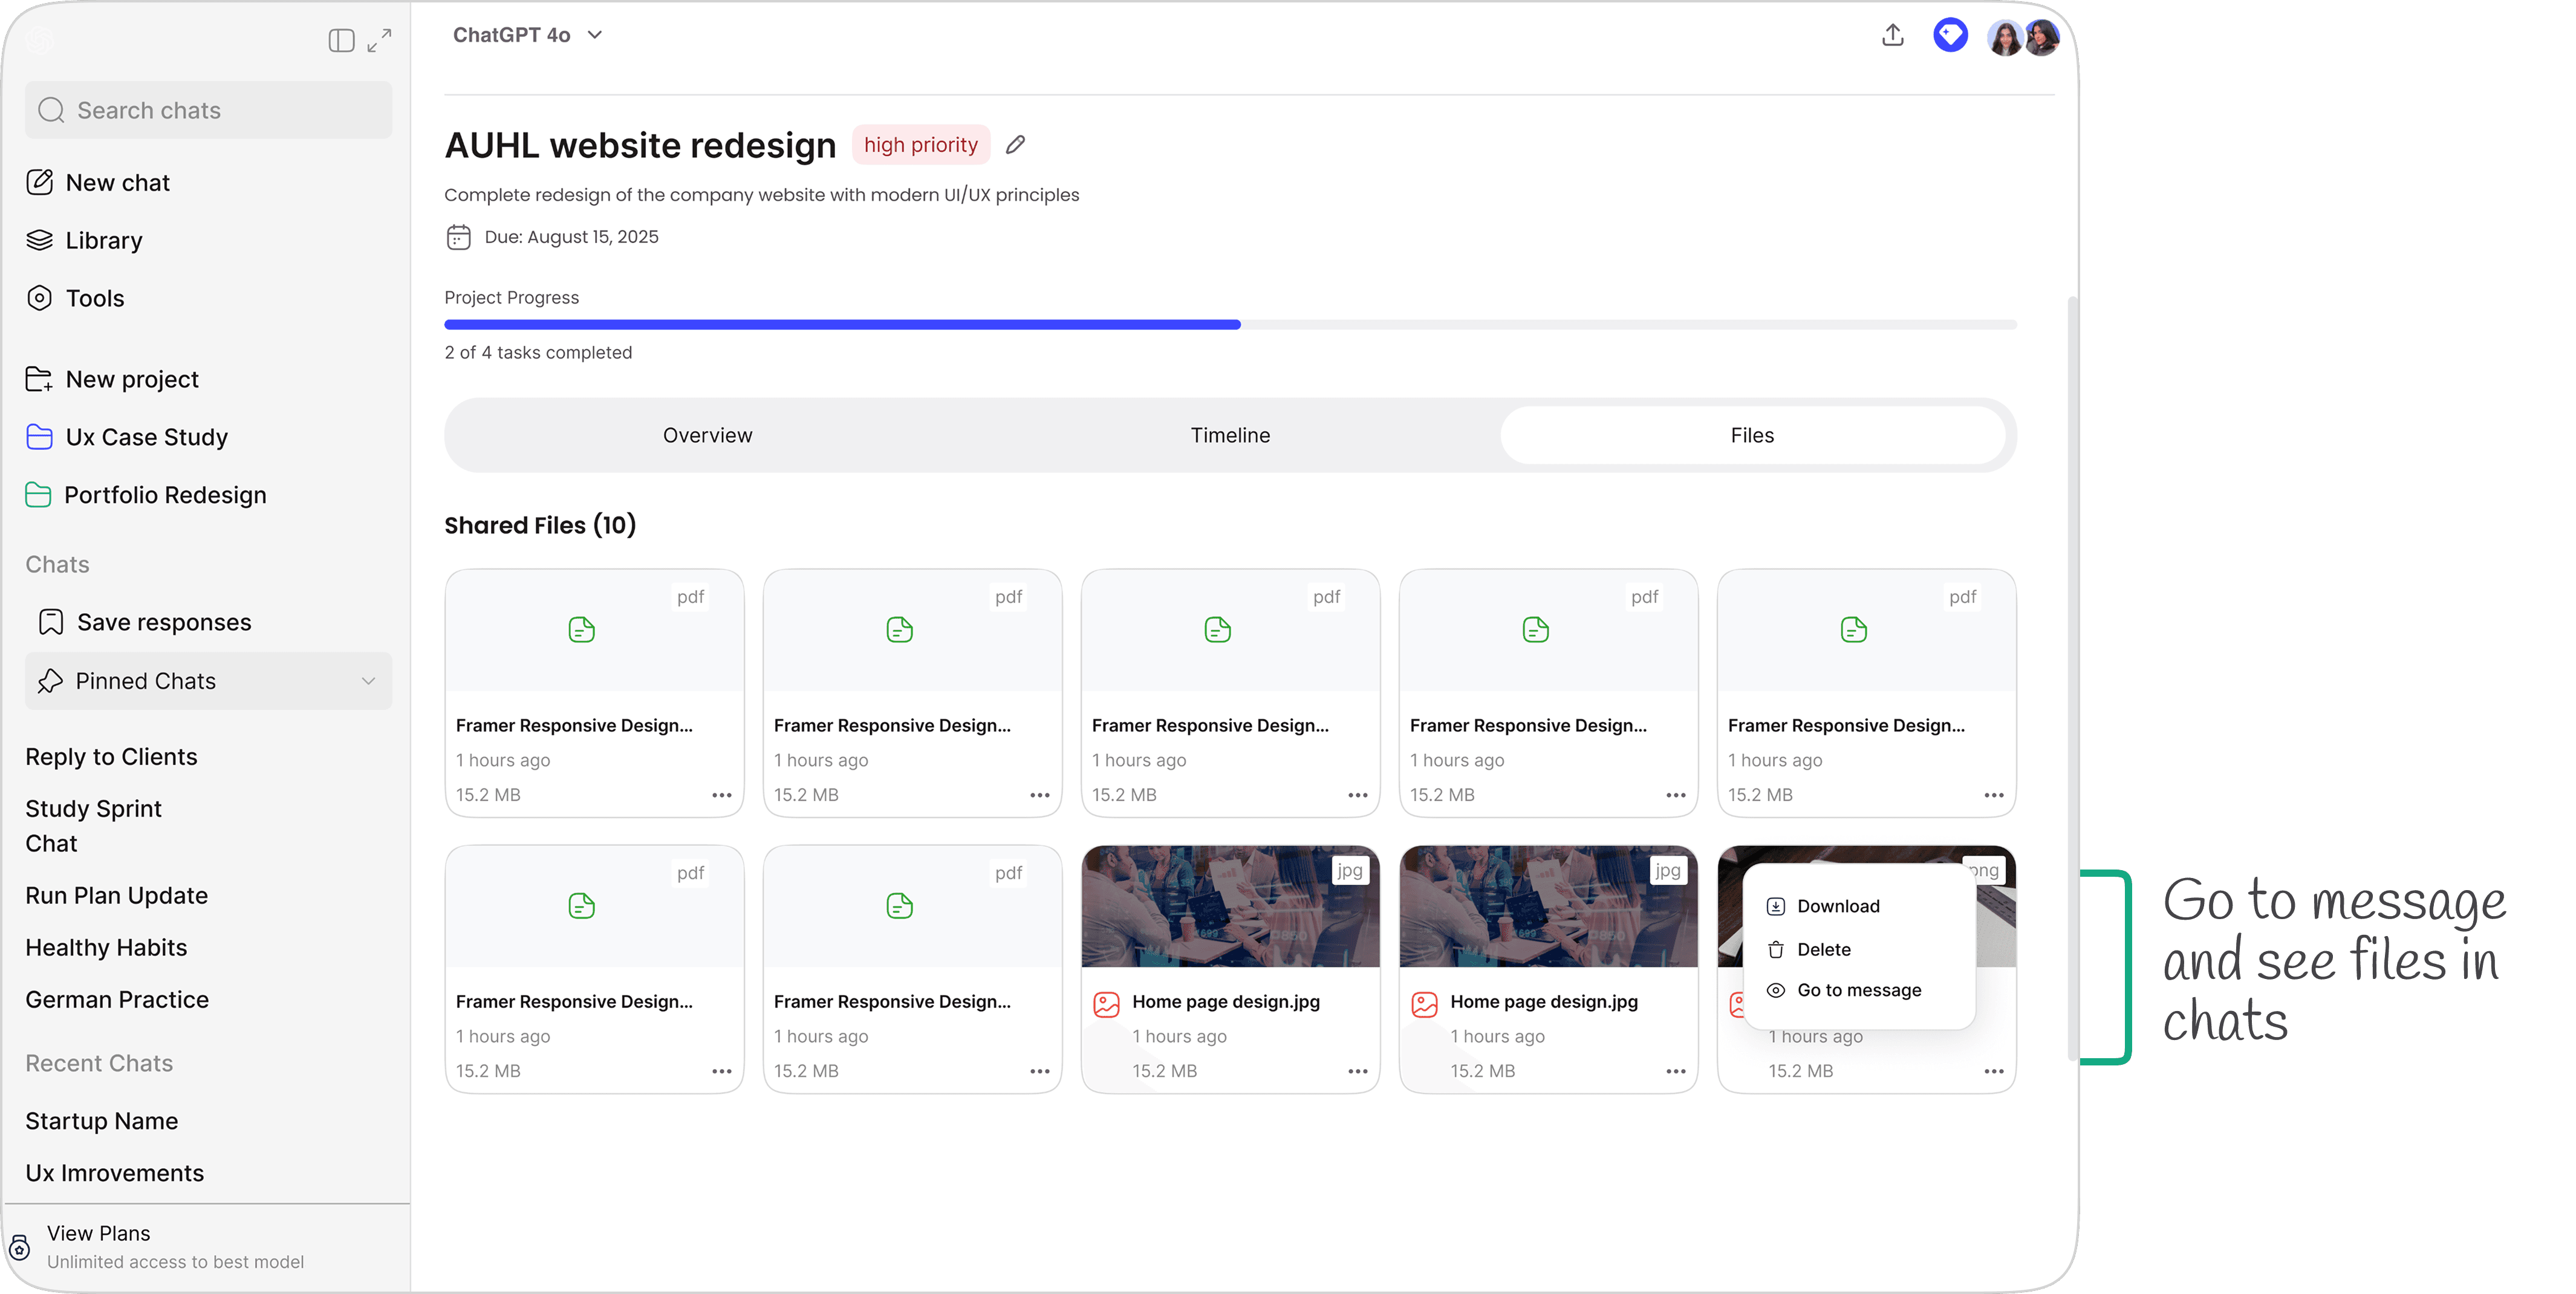Screen dimensions: 2576x1294
Task: Click the blue diamond upgrade icon
Action: (1950, 36)
